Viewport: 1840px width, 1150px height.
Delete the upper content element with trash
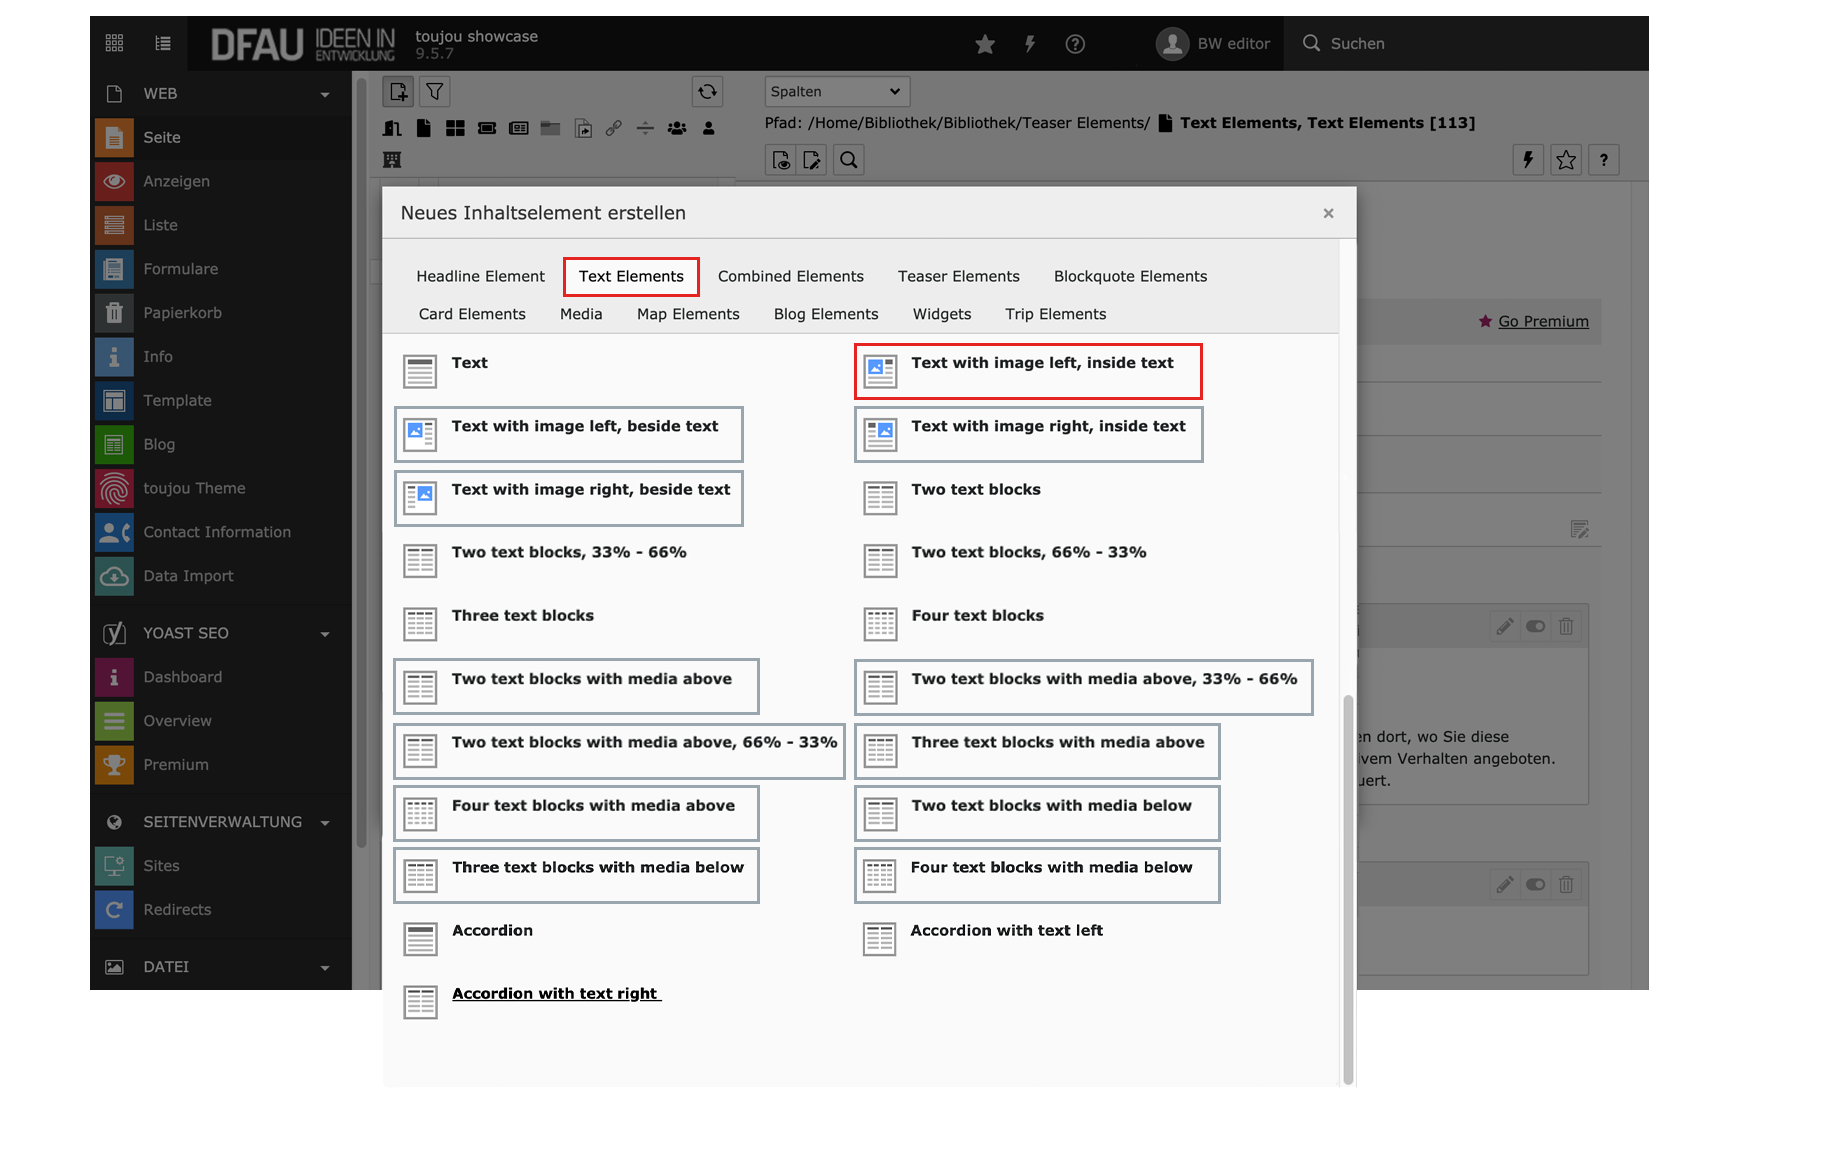1566,627
